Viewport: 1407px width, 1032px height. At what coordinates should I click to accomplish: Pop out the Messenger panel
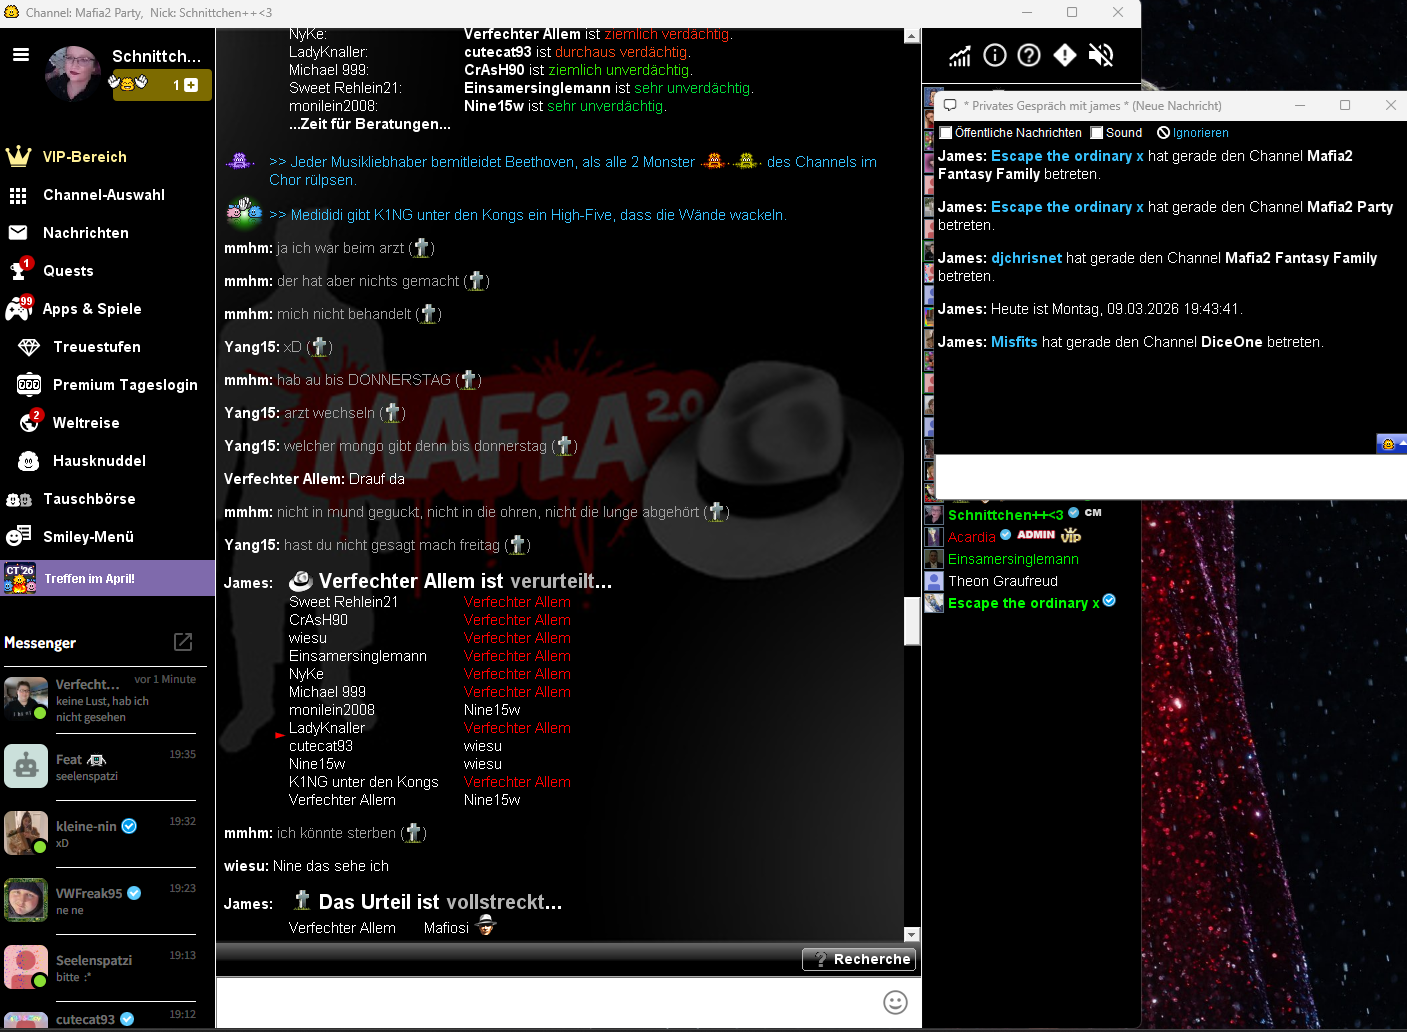183,642
